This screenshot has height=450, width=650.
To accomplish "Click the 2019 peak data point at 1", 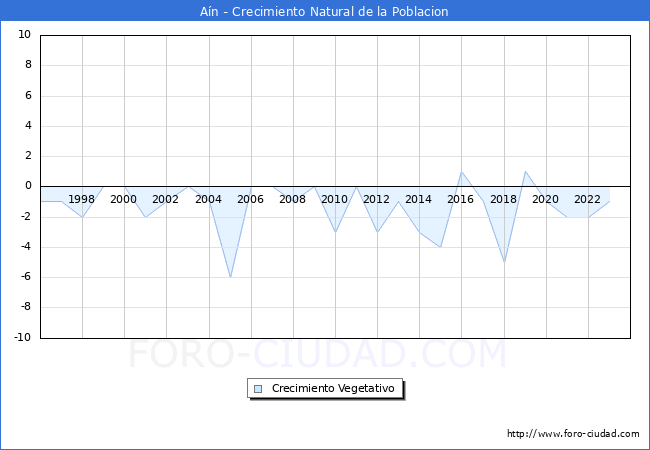I will click(x=525, y=171).
